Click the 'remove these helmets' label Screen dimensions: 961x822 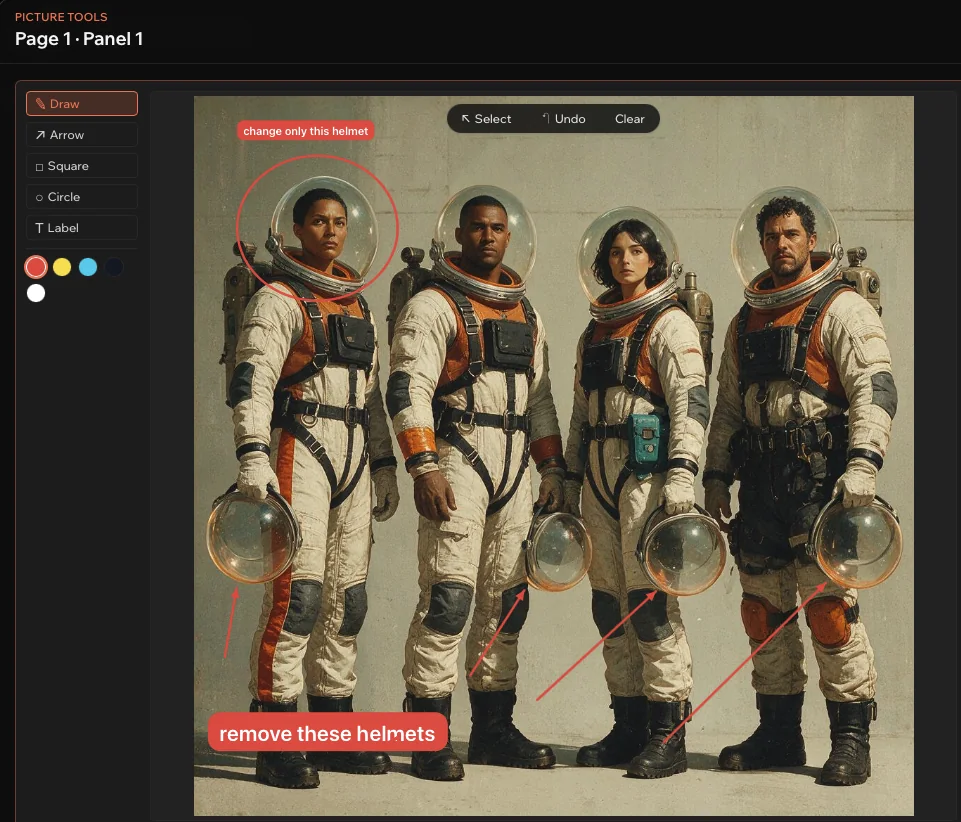327,733
